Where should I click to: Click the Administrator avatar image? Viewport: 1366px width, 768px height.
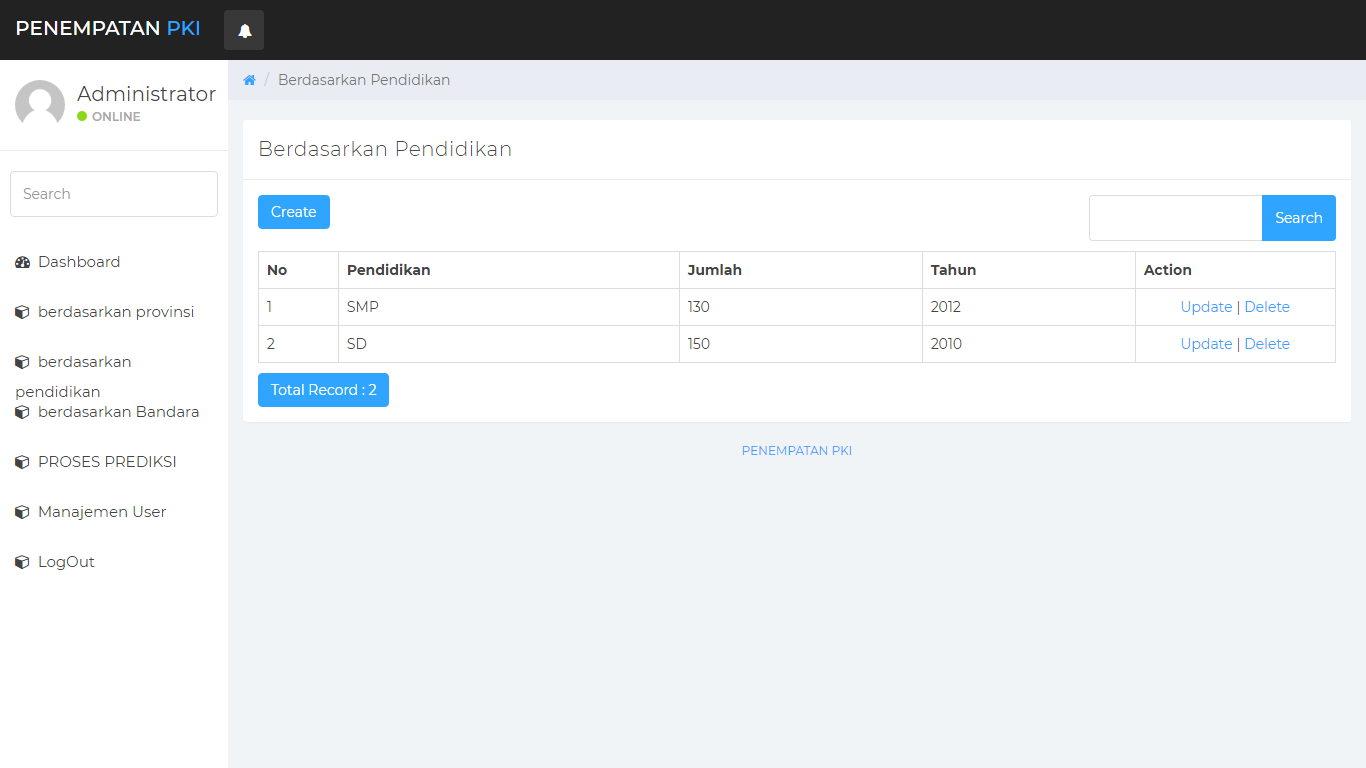40,104
